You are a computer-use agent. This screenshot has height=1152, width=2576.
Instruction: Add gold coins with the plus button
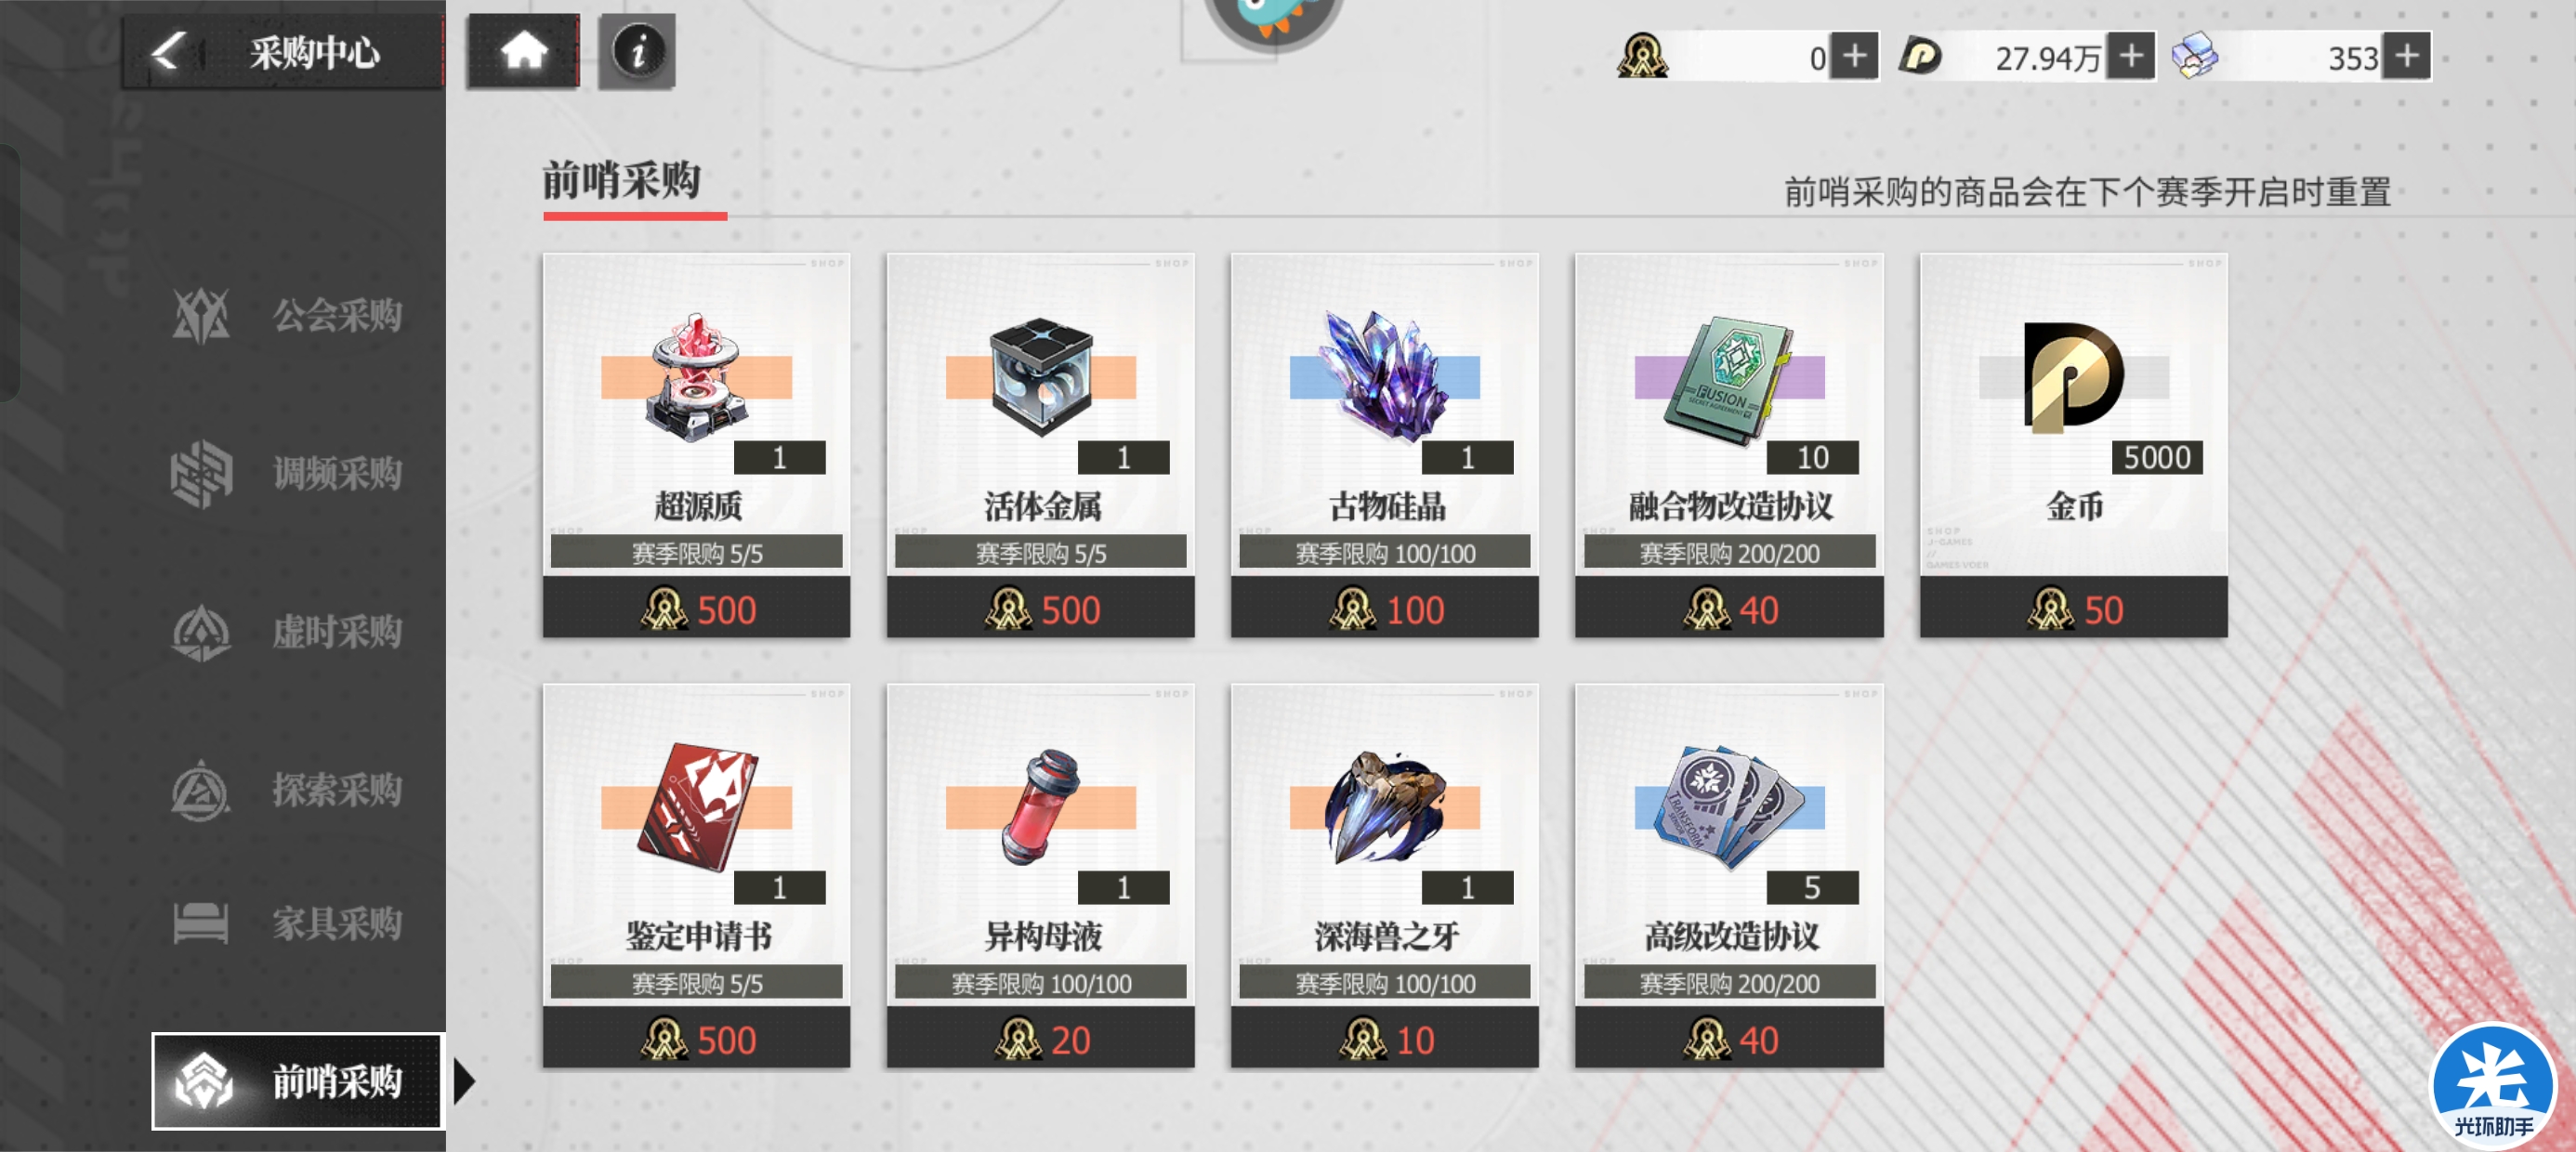pyautogui.click(x=2130, y=56)
